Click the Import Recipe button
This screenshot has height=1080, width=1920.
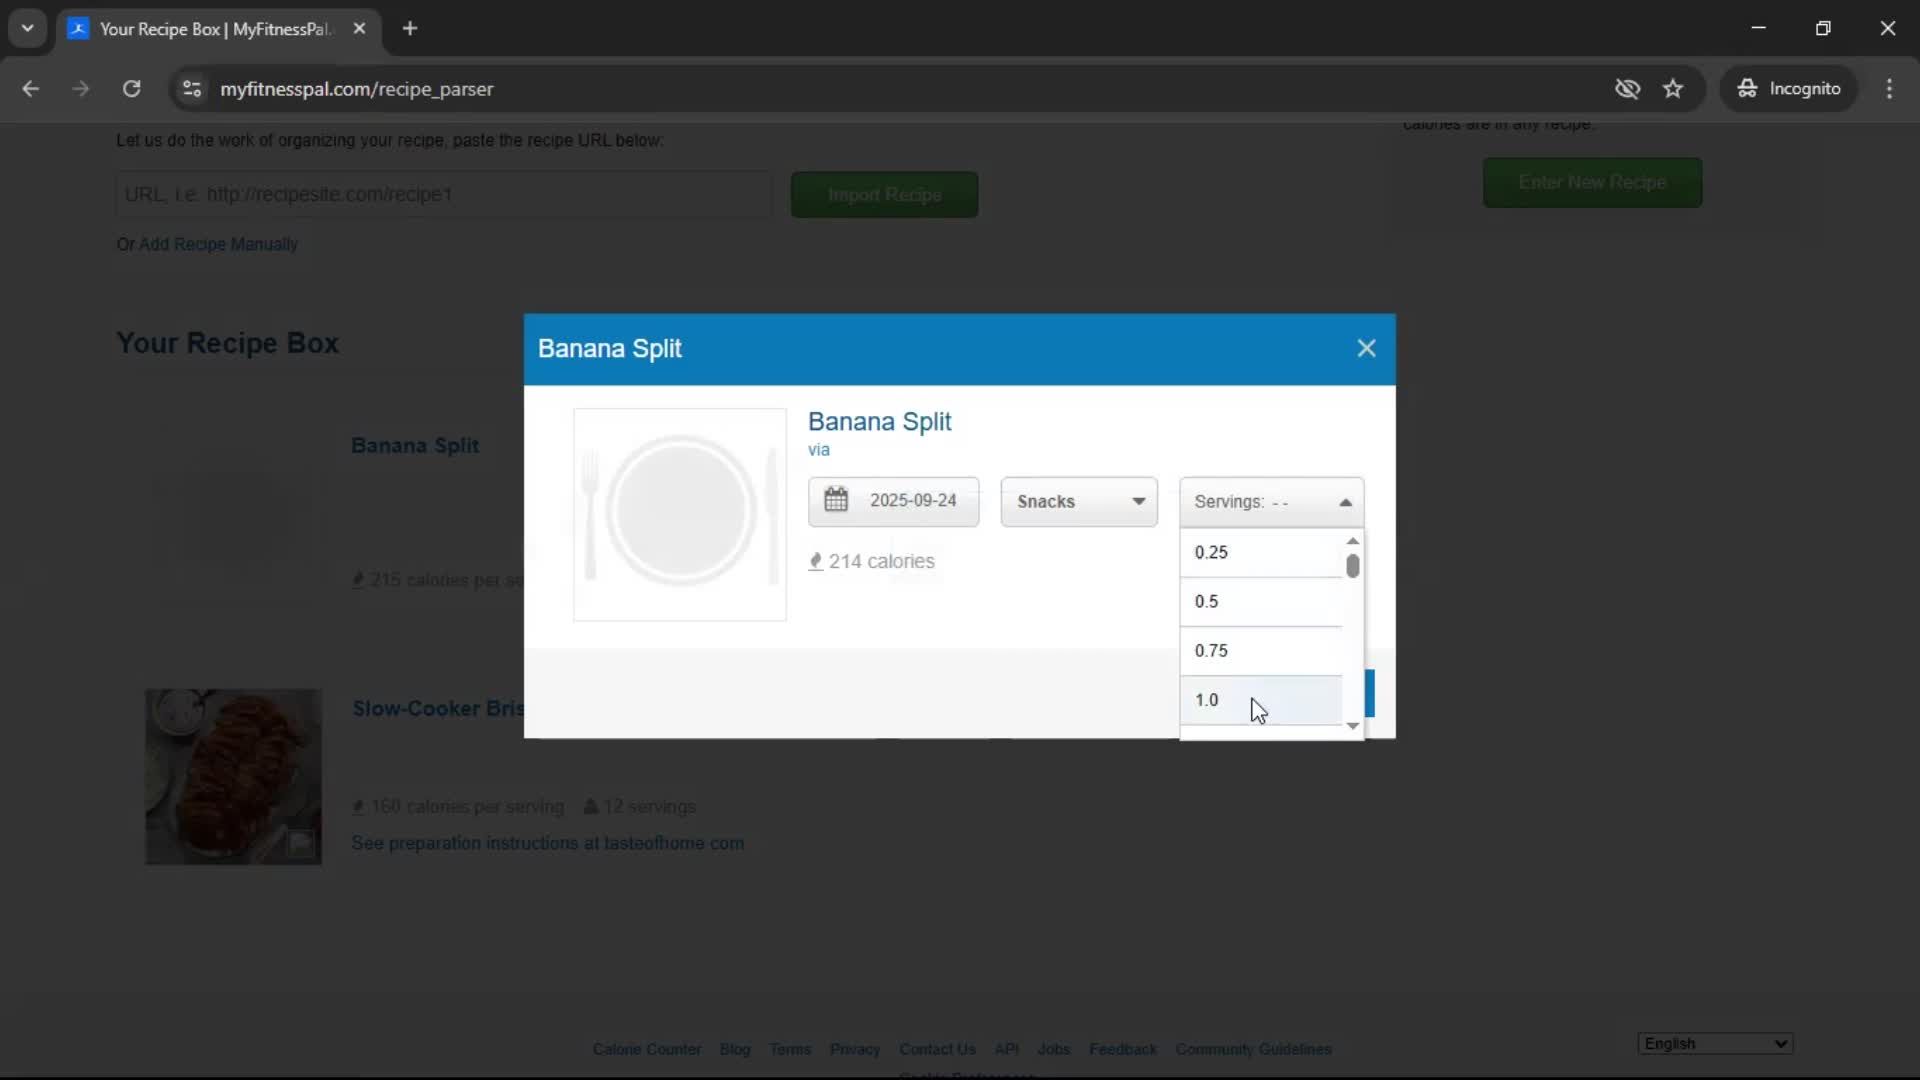tap(885, 195)
